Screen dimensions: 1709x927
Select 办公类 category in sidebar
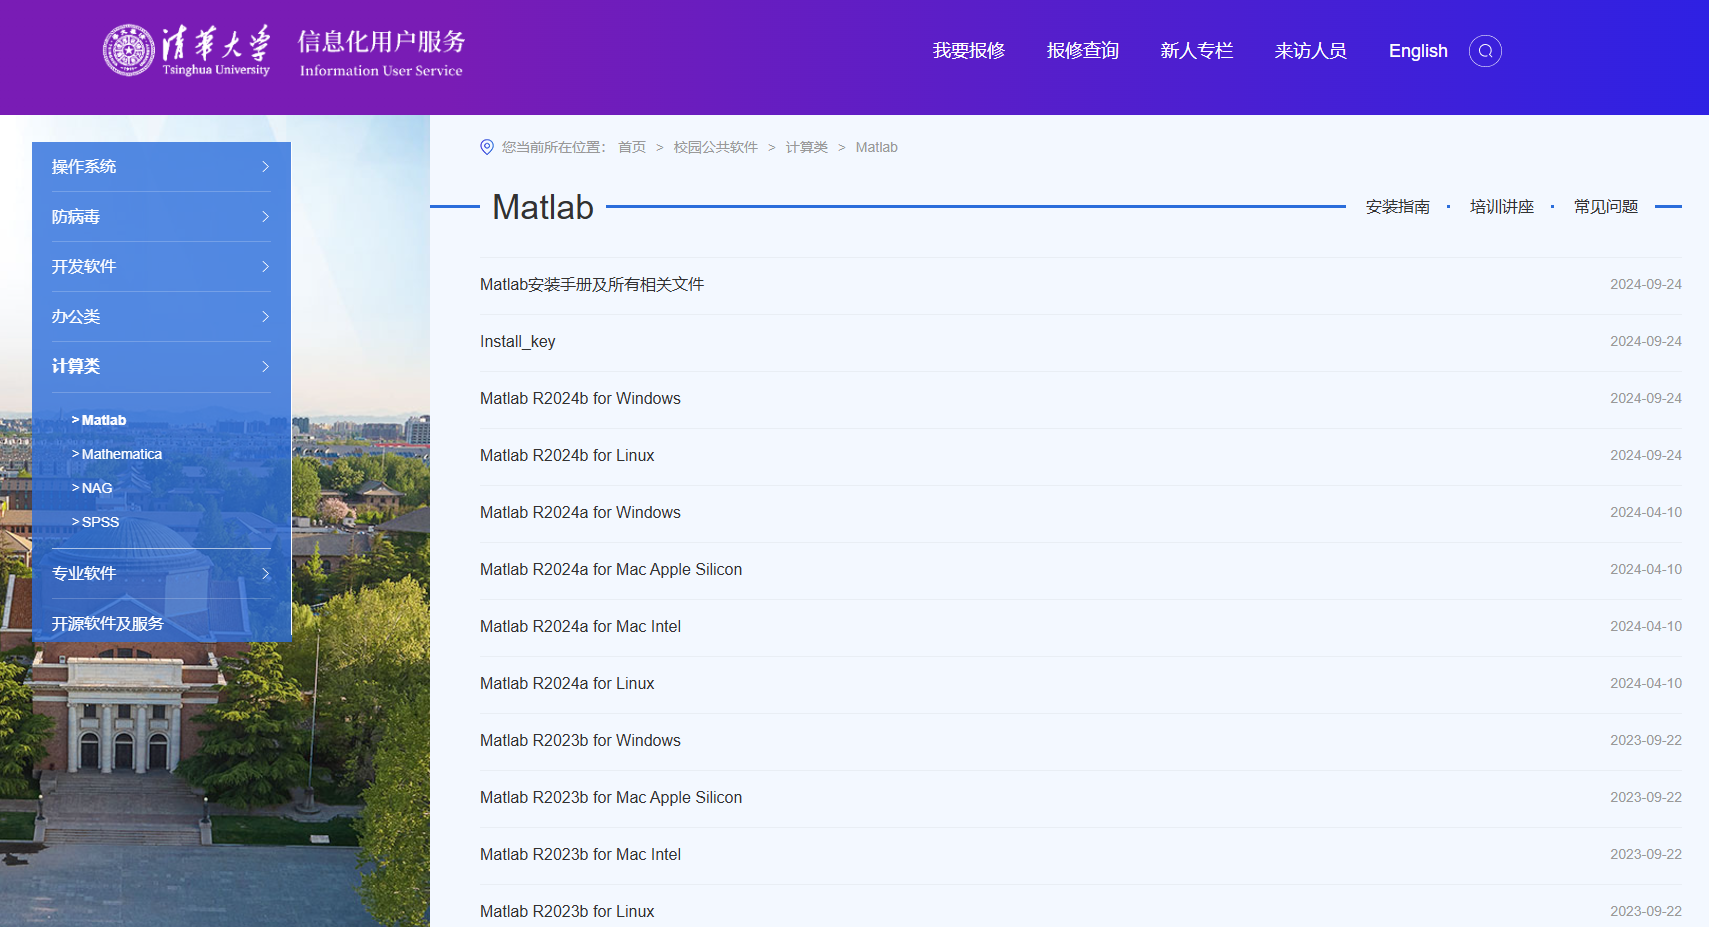point(76,317)
